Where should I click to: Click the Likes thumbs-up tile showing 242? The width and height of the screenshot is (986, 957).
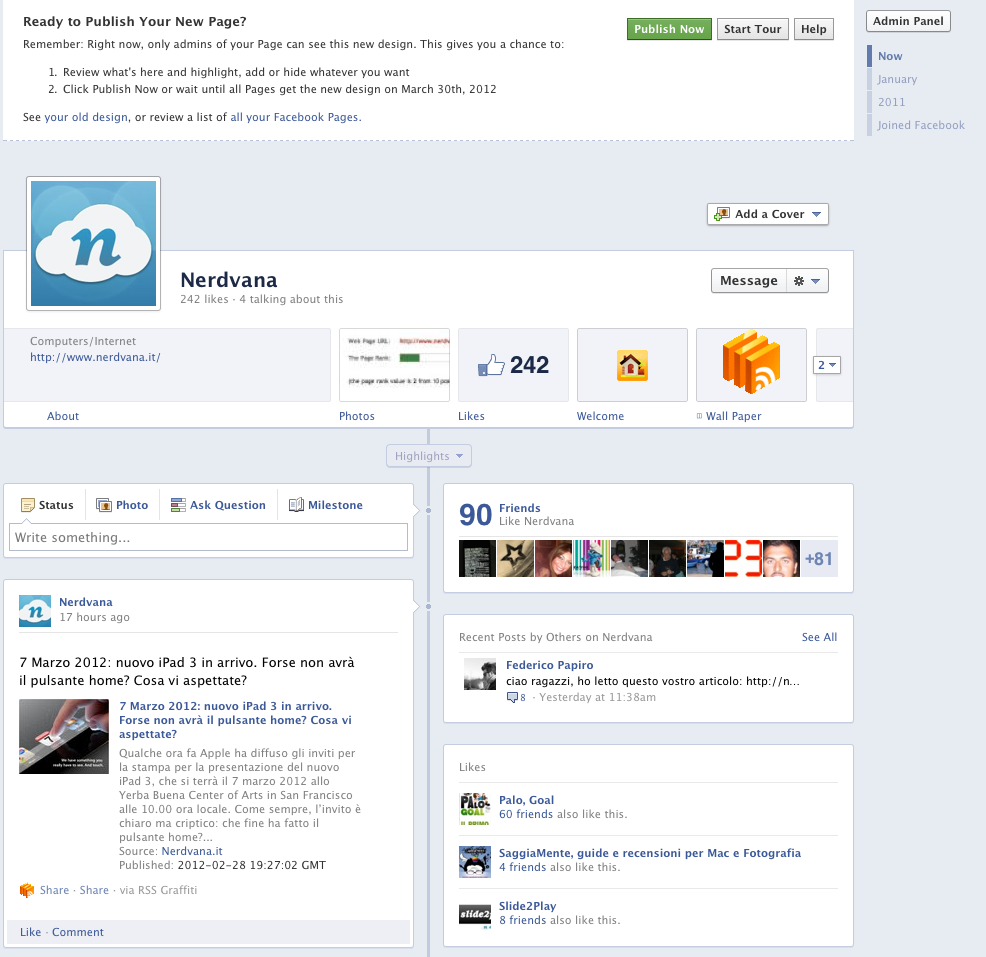513,365
